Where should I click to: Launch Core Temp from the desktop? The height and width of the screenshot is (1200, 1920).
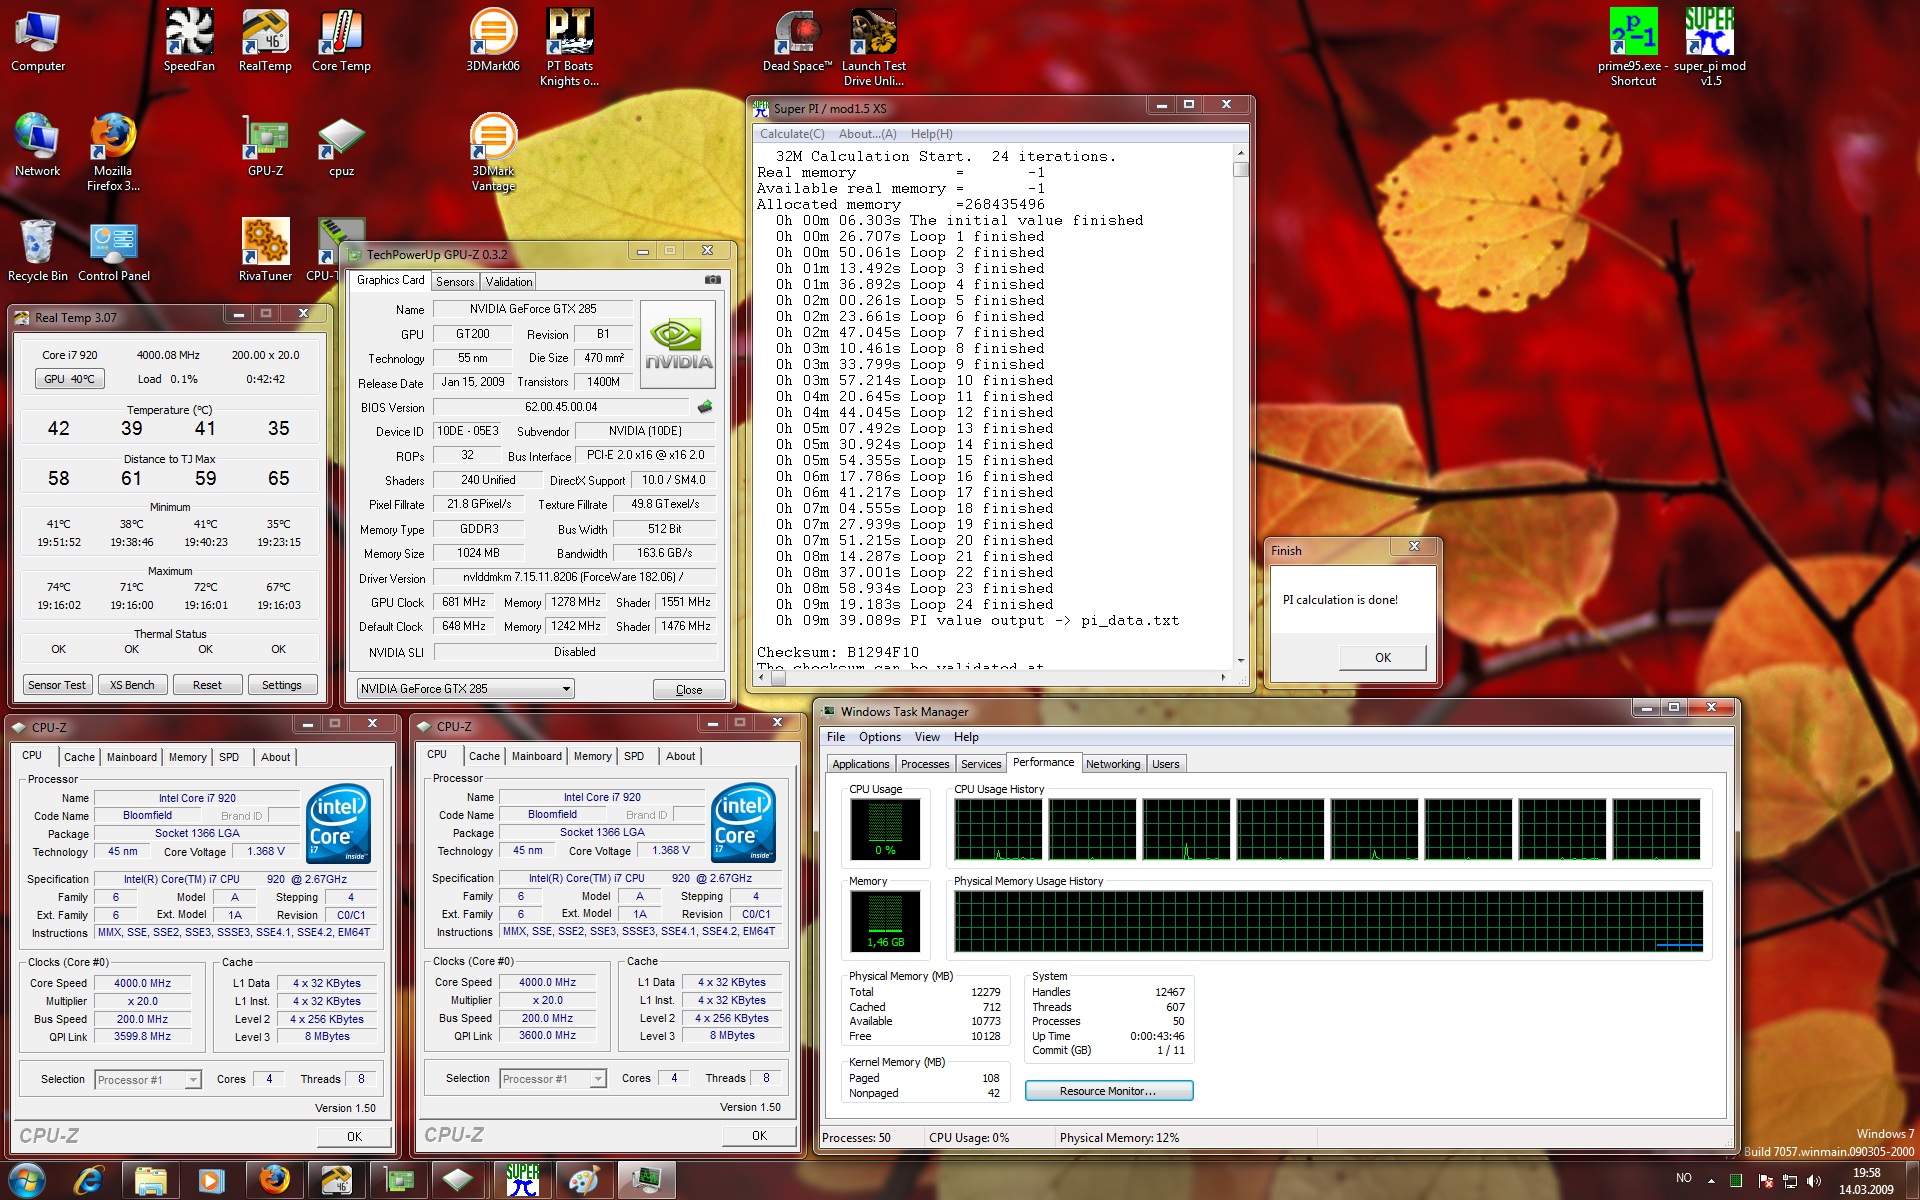click(x=341, y=40)
